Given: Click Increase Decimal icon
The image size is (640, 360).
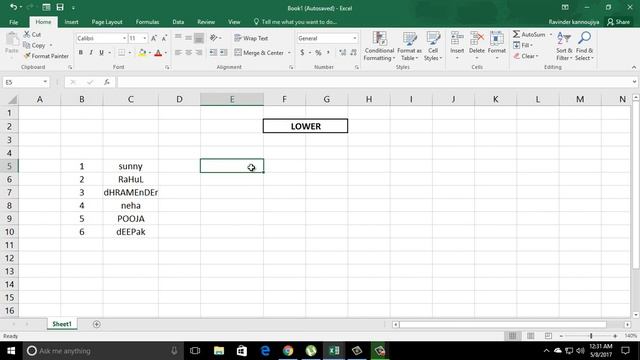Looking at the screenshot, I should tap(342, 53).
